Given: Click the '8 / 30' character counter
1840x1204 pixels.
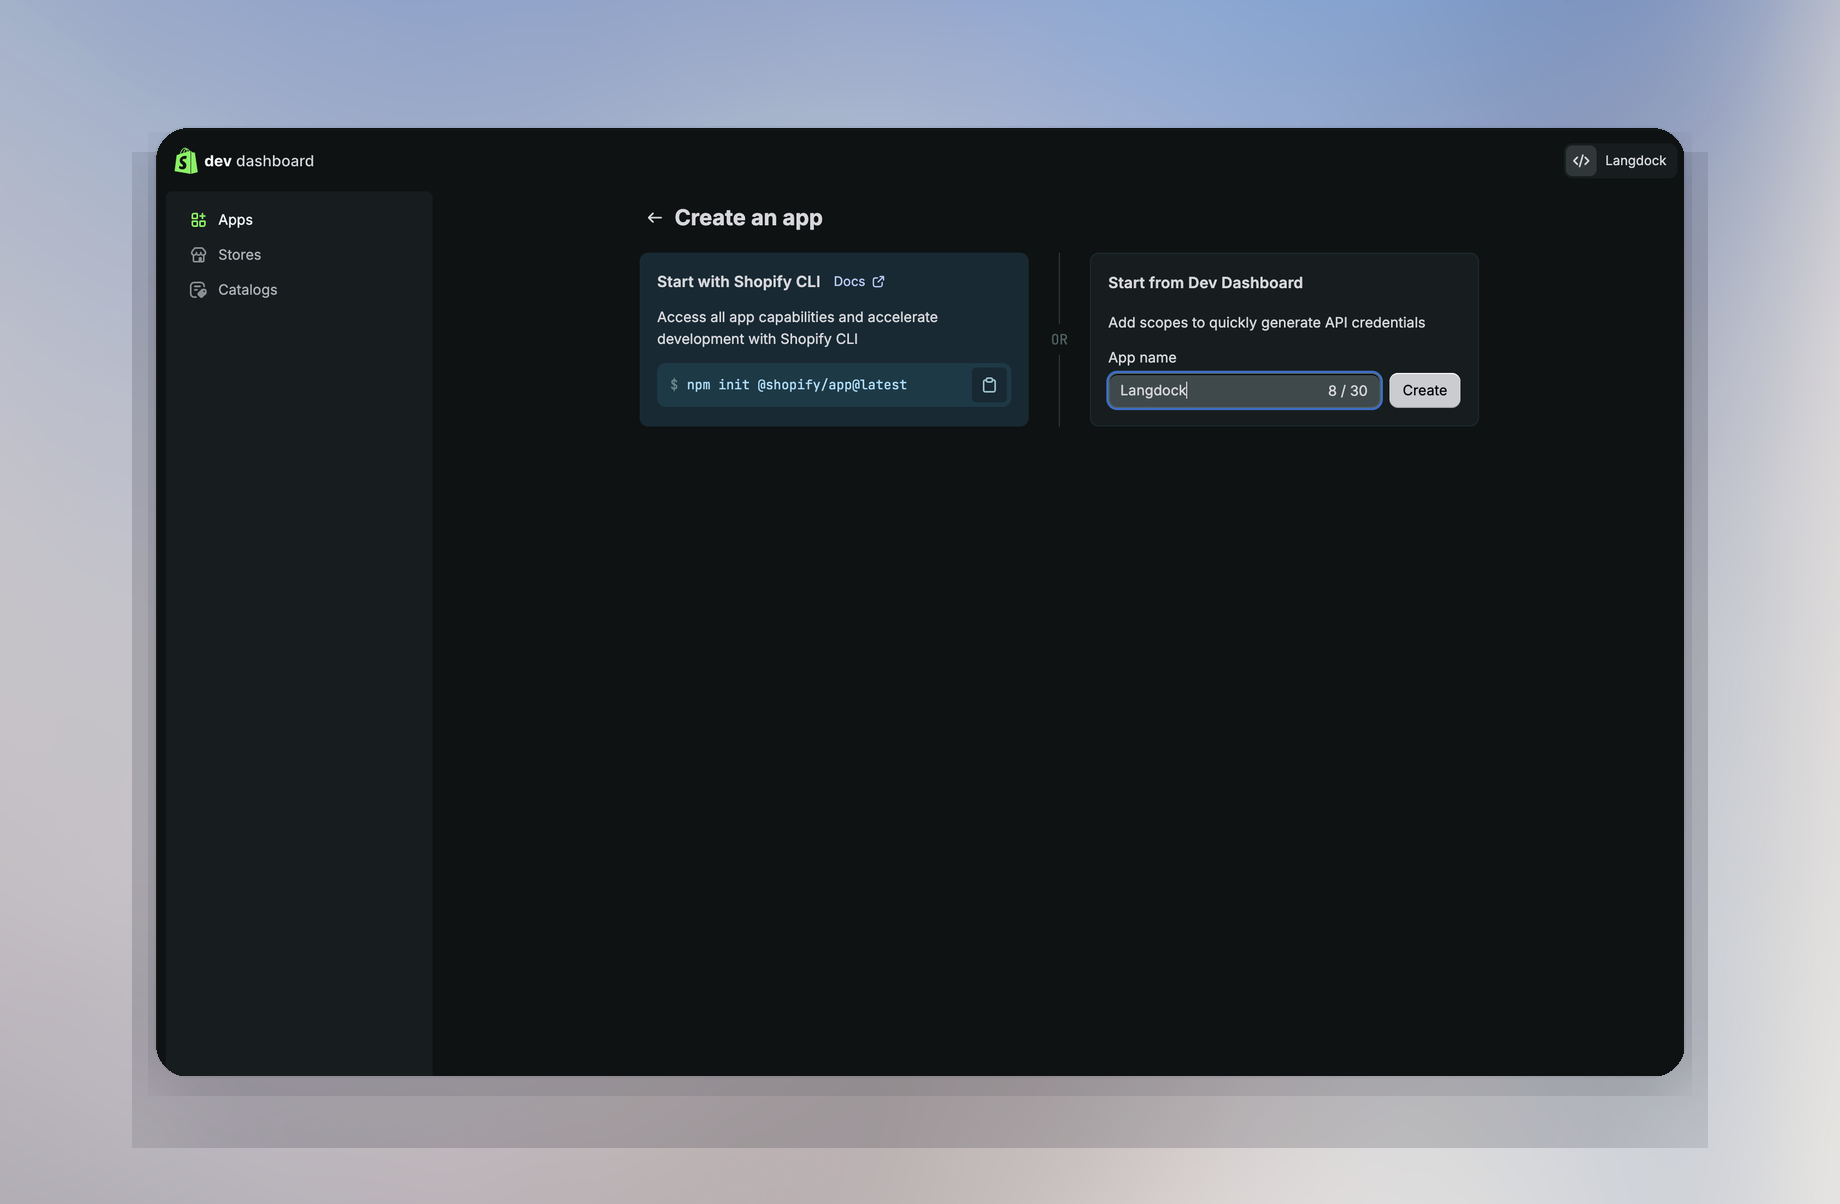Looking at the screenshot, I should click(x=1347, y=391).
